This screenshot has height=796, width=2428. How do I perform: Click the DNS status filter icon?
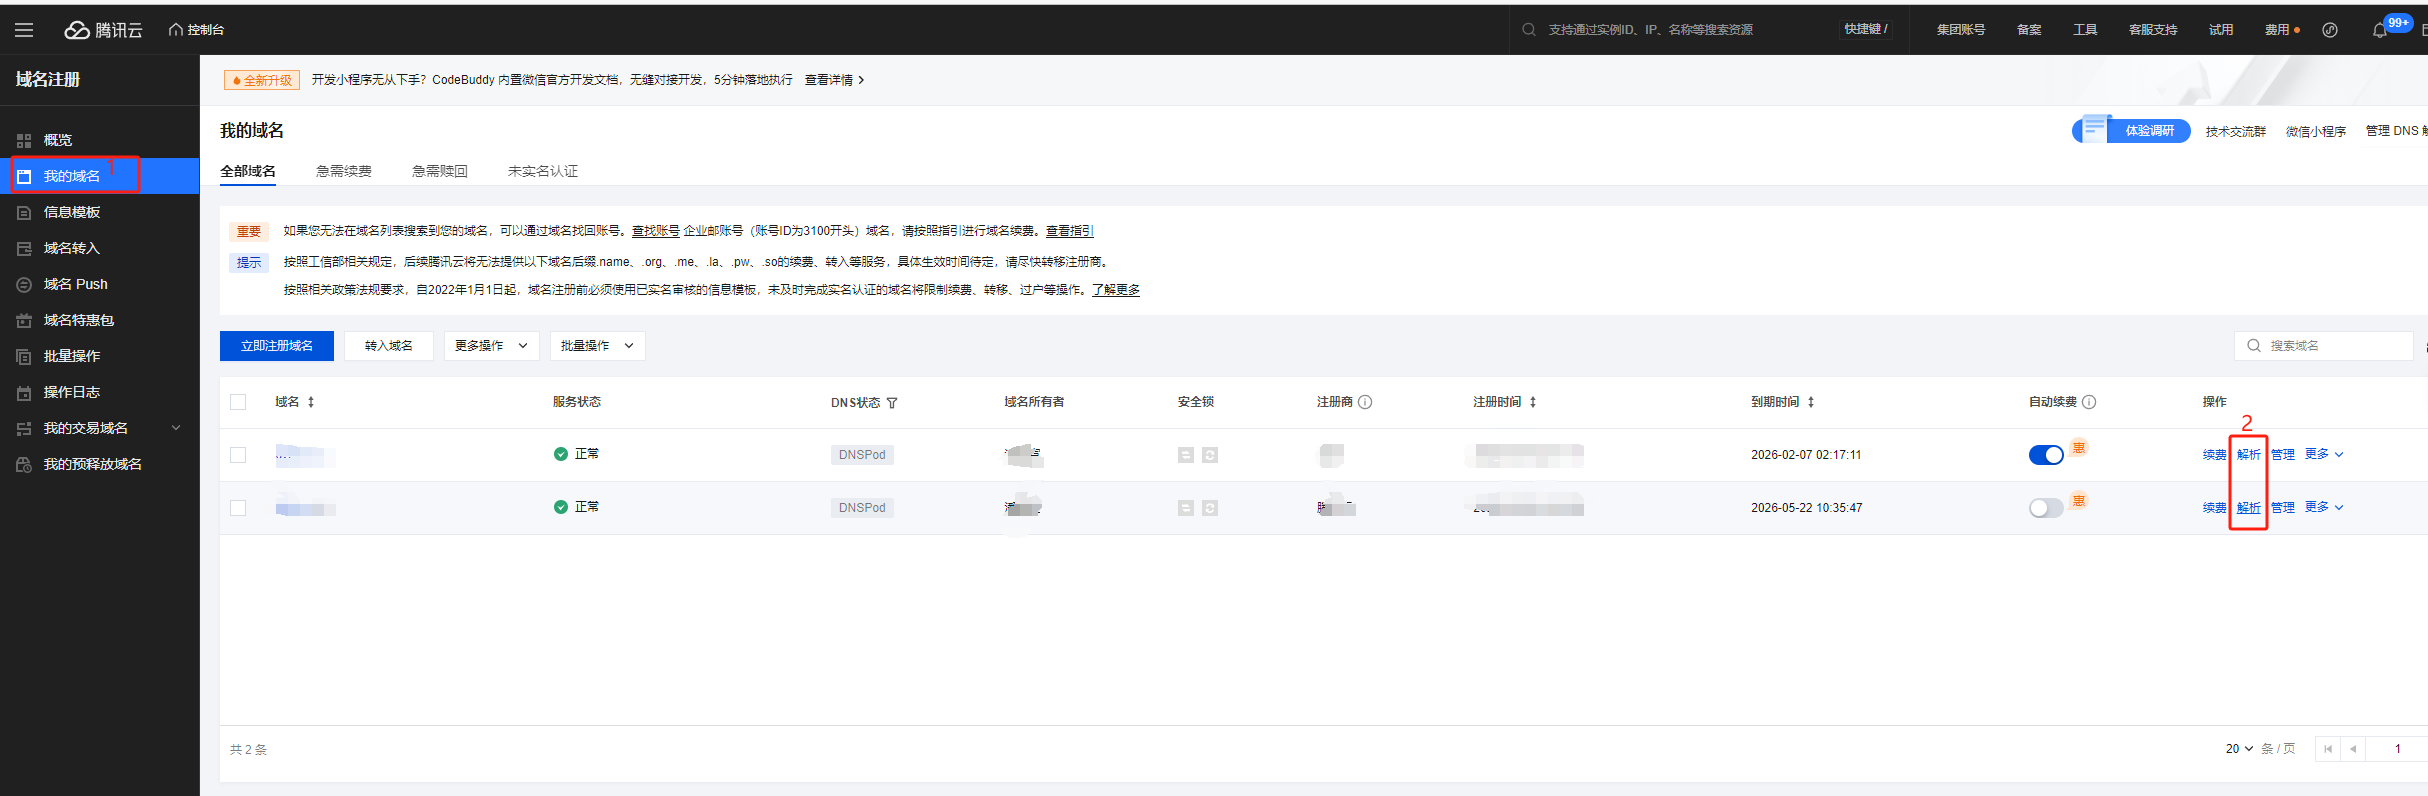[892, 403]
